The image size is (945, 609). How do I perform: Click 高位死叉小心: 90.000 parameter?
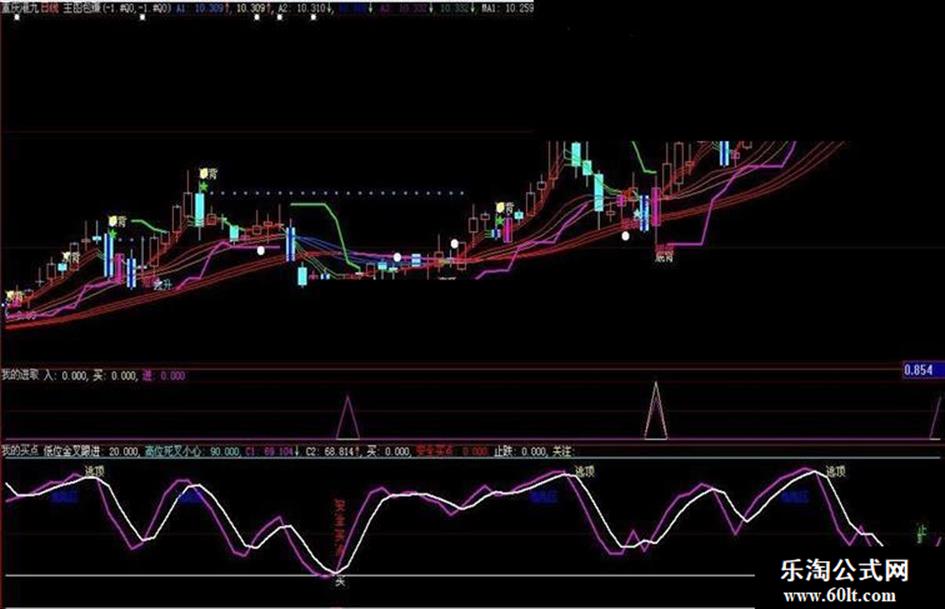[x=192, y=451]
